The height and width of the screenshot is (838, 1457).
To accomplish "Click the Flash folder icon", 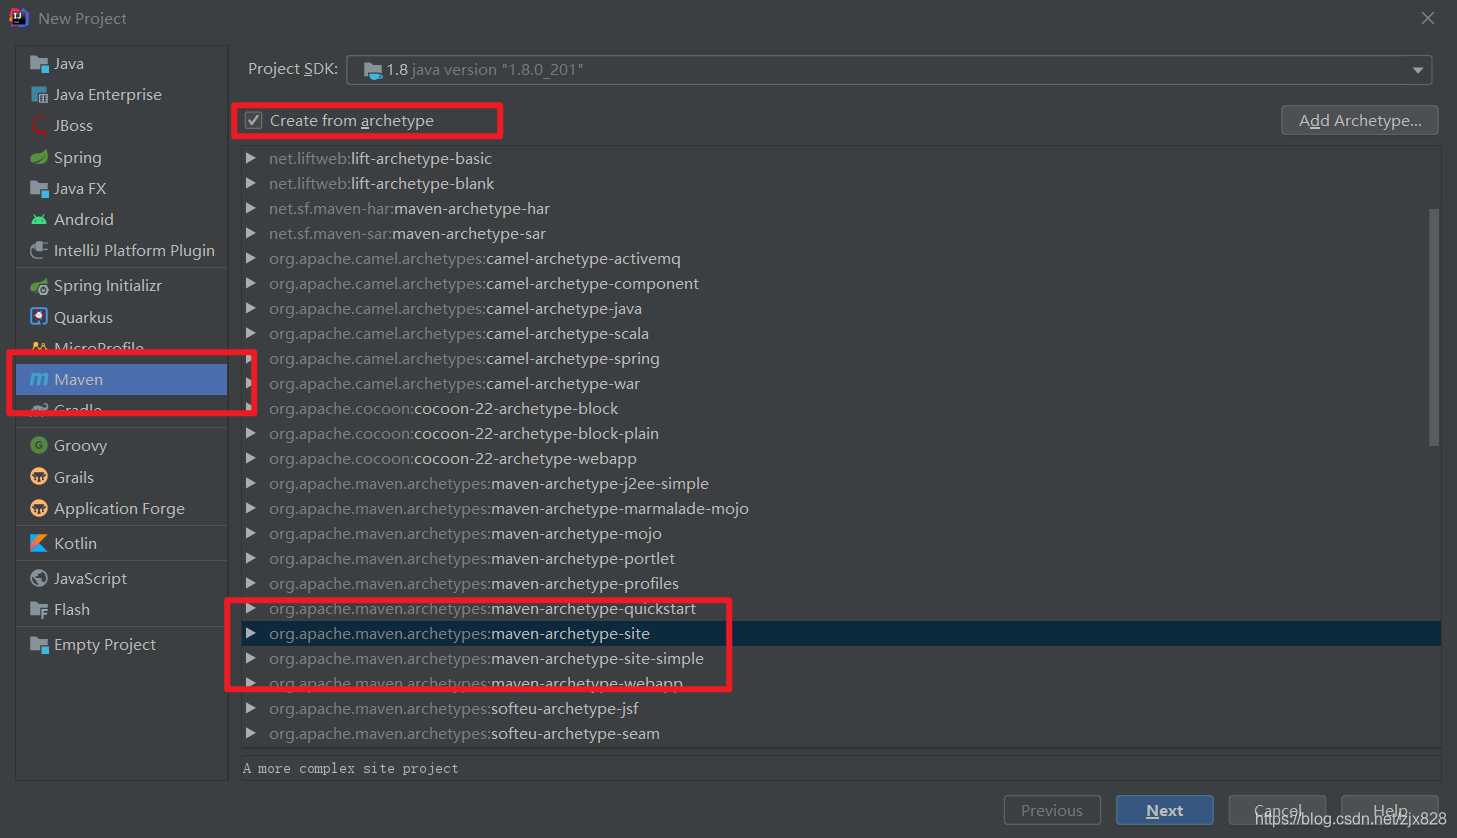I will tap(39, 610).
